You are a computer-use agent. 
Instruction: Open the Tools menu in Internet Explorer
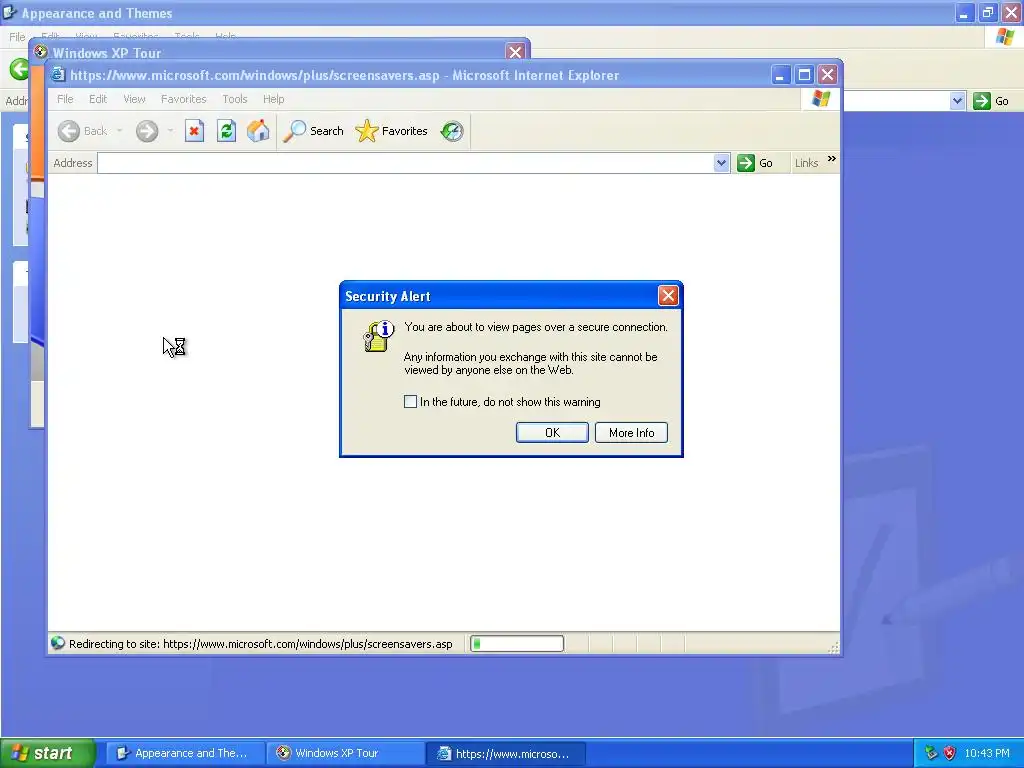click(x=234, y=99)
